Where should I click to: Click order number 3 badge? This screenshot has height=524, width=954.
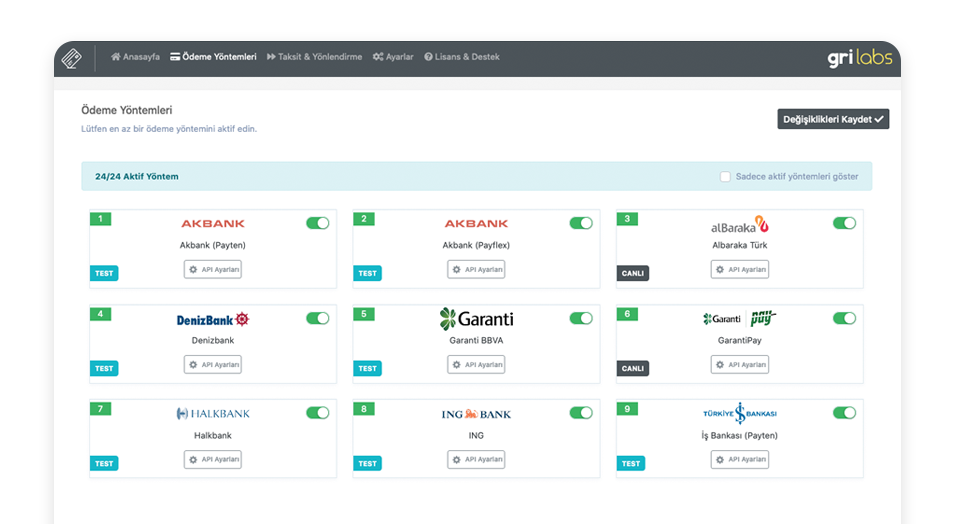pos(627,219)
